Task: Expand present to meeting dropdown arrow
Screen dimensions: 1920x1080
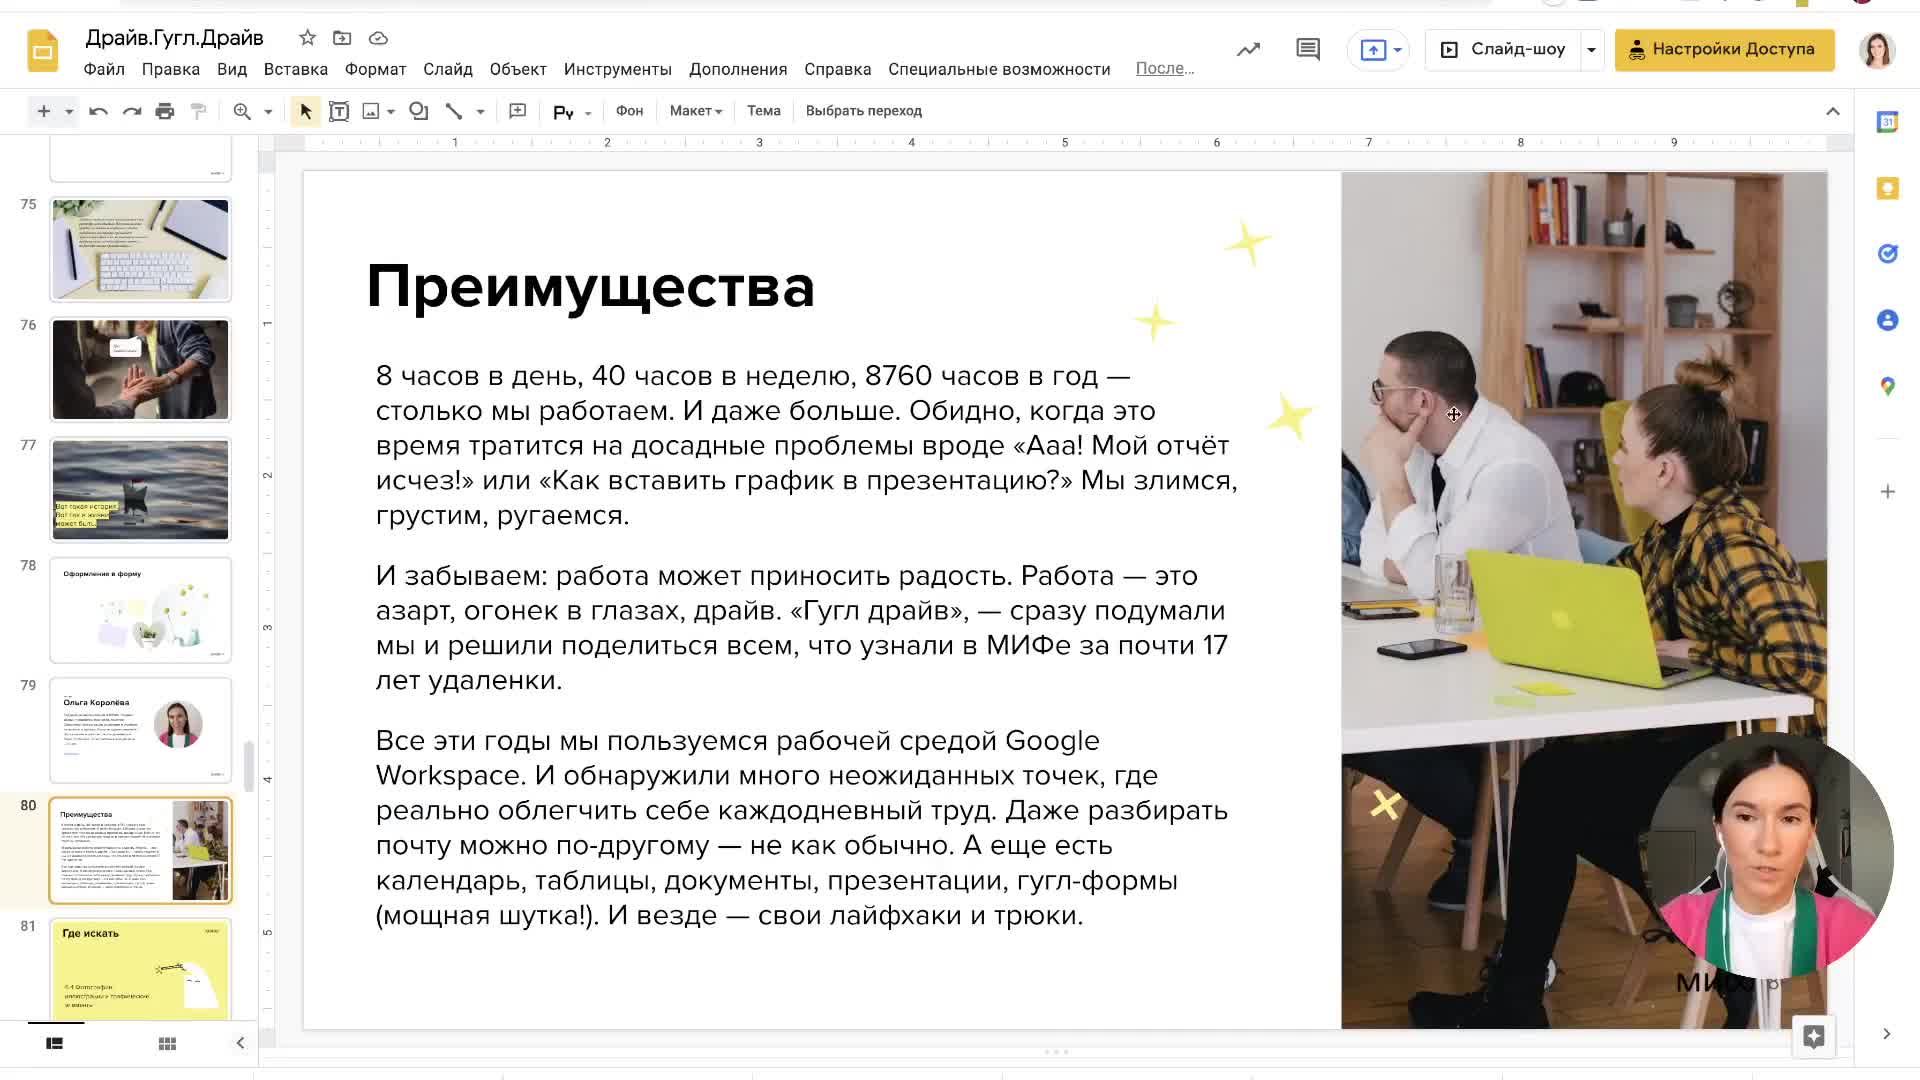Action: click(1398, 49)
